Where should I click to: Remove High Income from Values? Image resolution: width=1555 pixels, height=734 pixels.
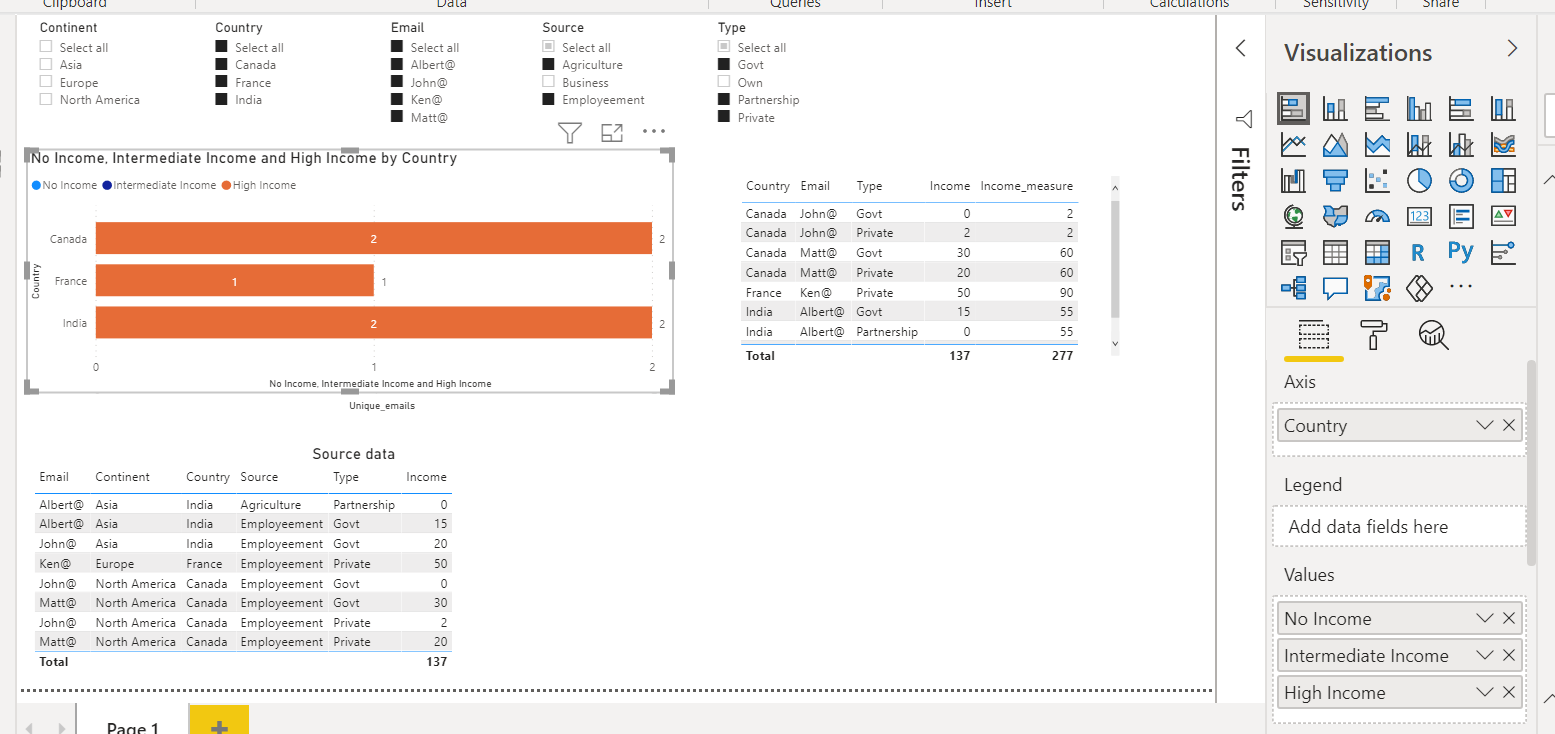[1509, 693]
